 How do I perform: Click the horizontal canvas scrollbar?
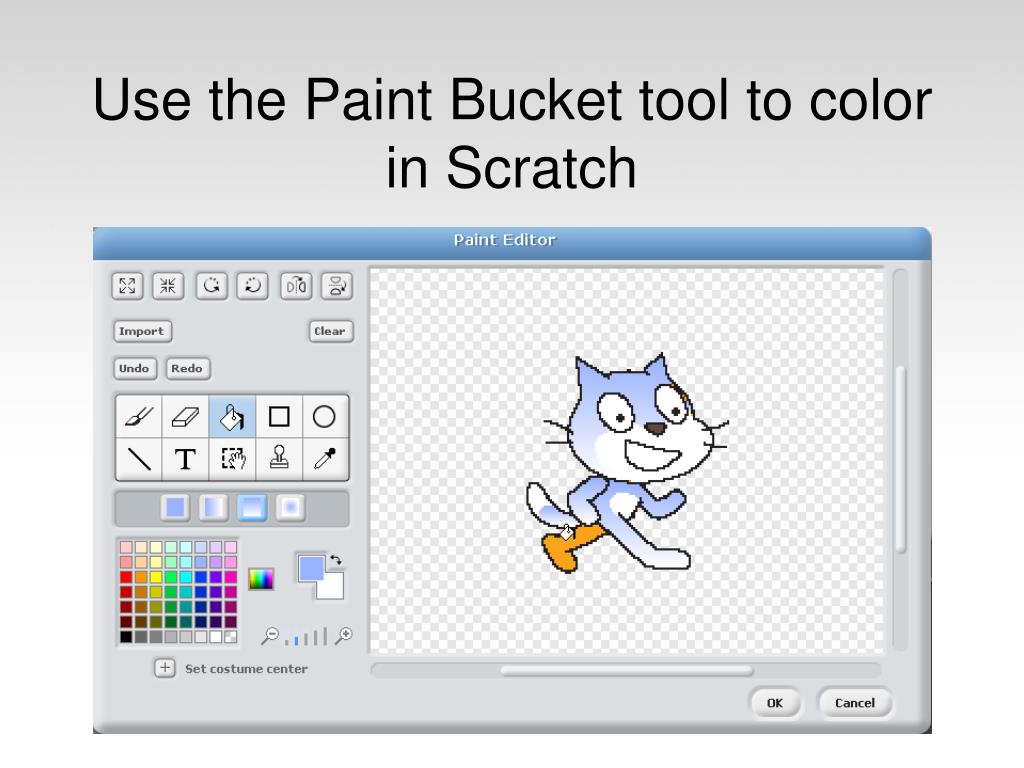tap(626, 671)
